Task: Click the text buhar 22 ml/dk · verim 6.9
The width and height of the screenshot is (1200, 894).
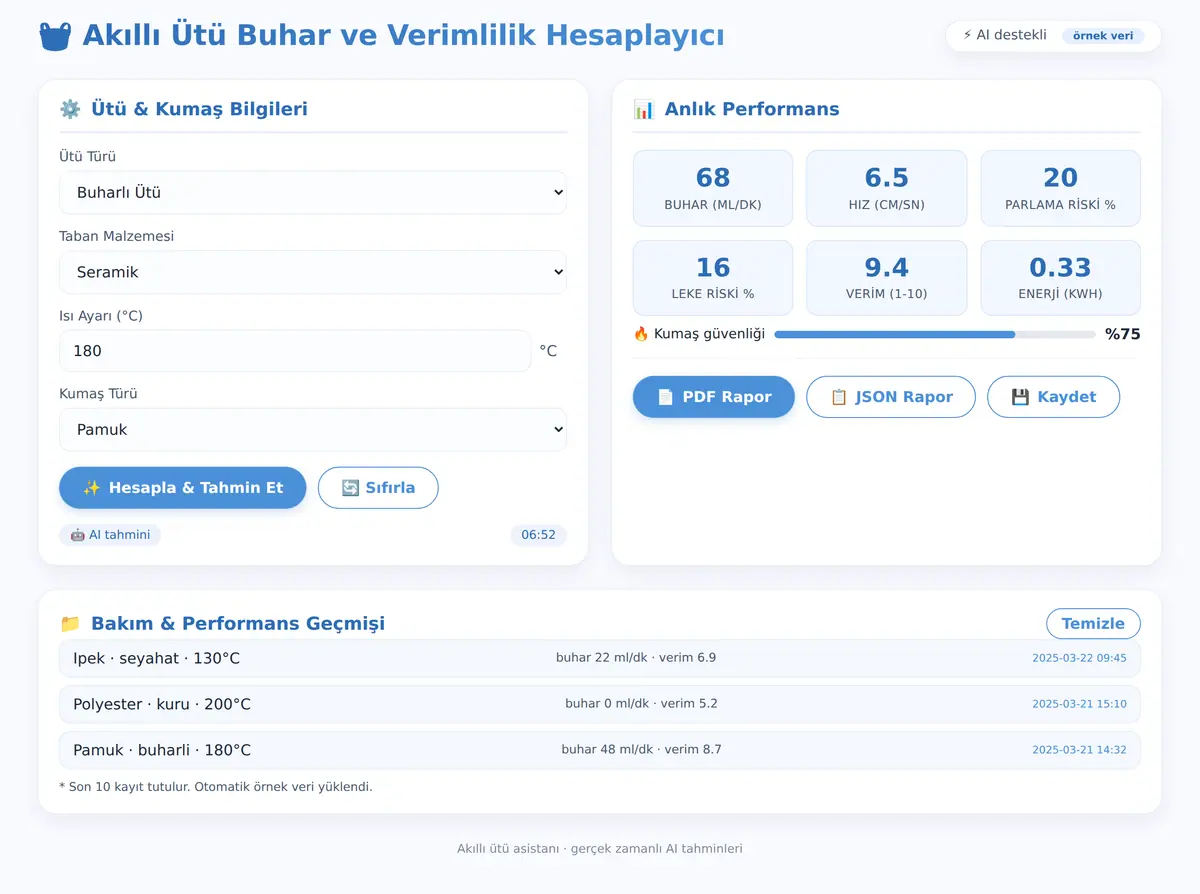Action: coord(636,658)
